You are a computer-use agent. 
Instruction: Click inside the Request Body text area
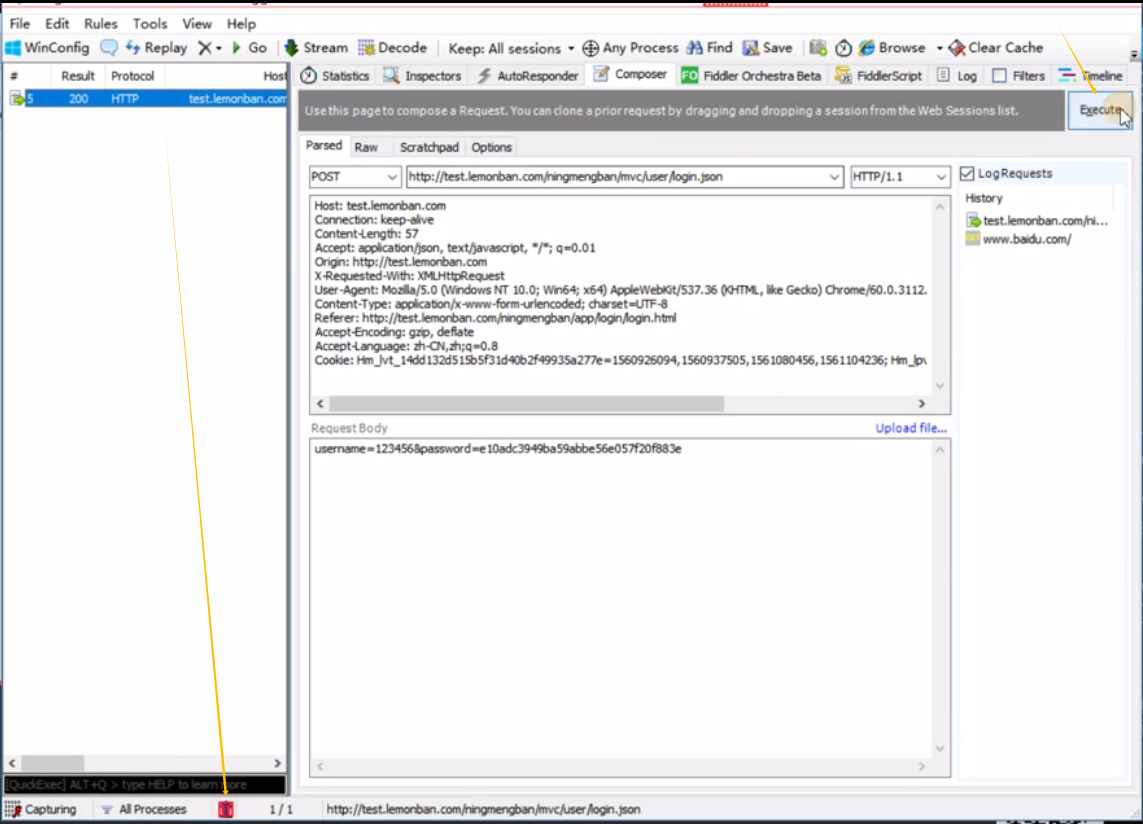[620, 598]
